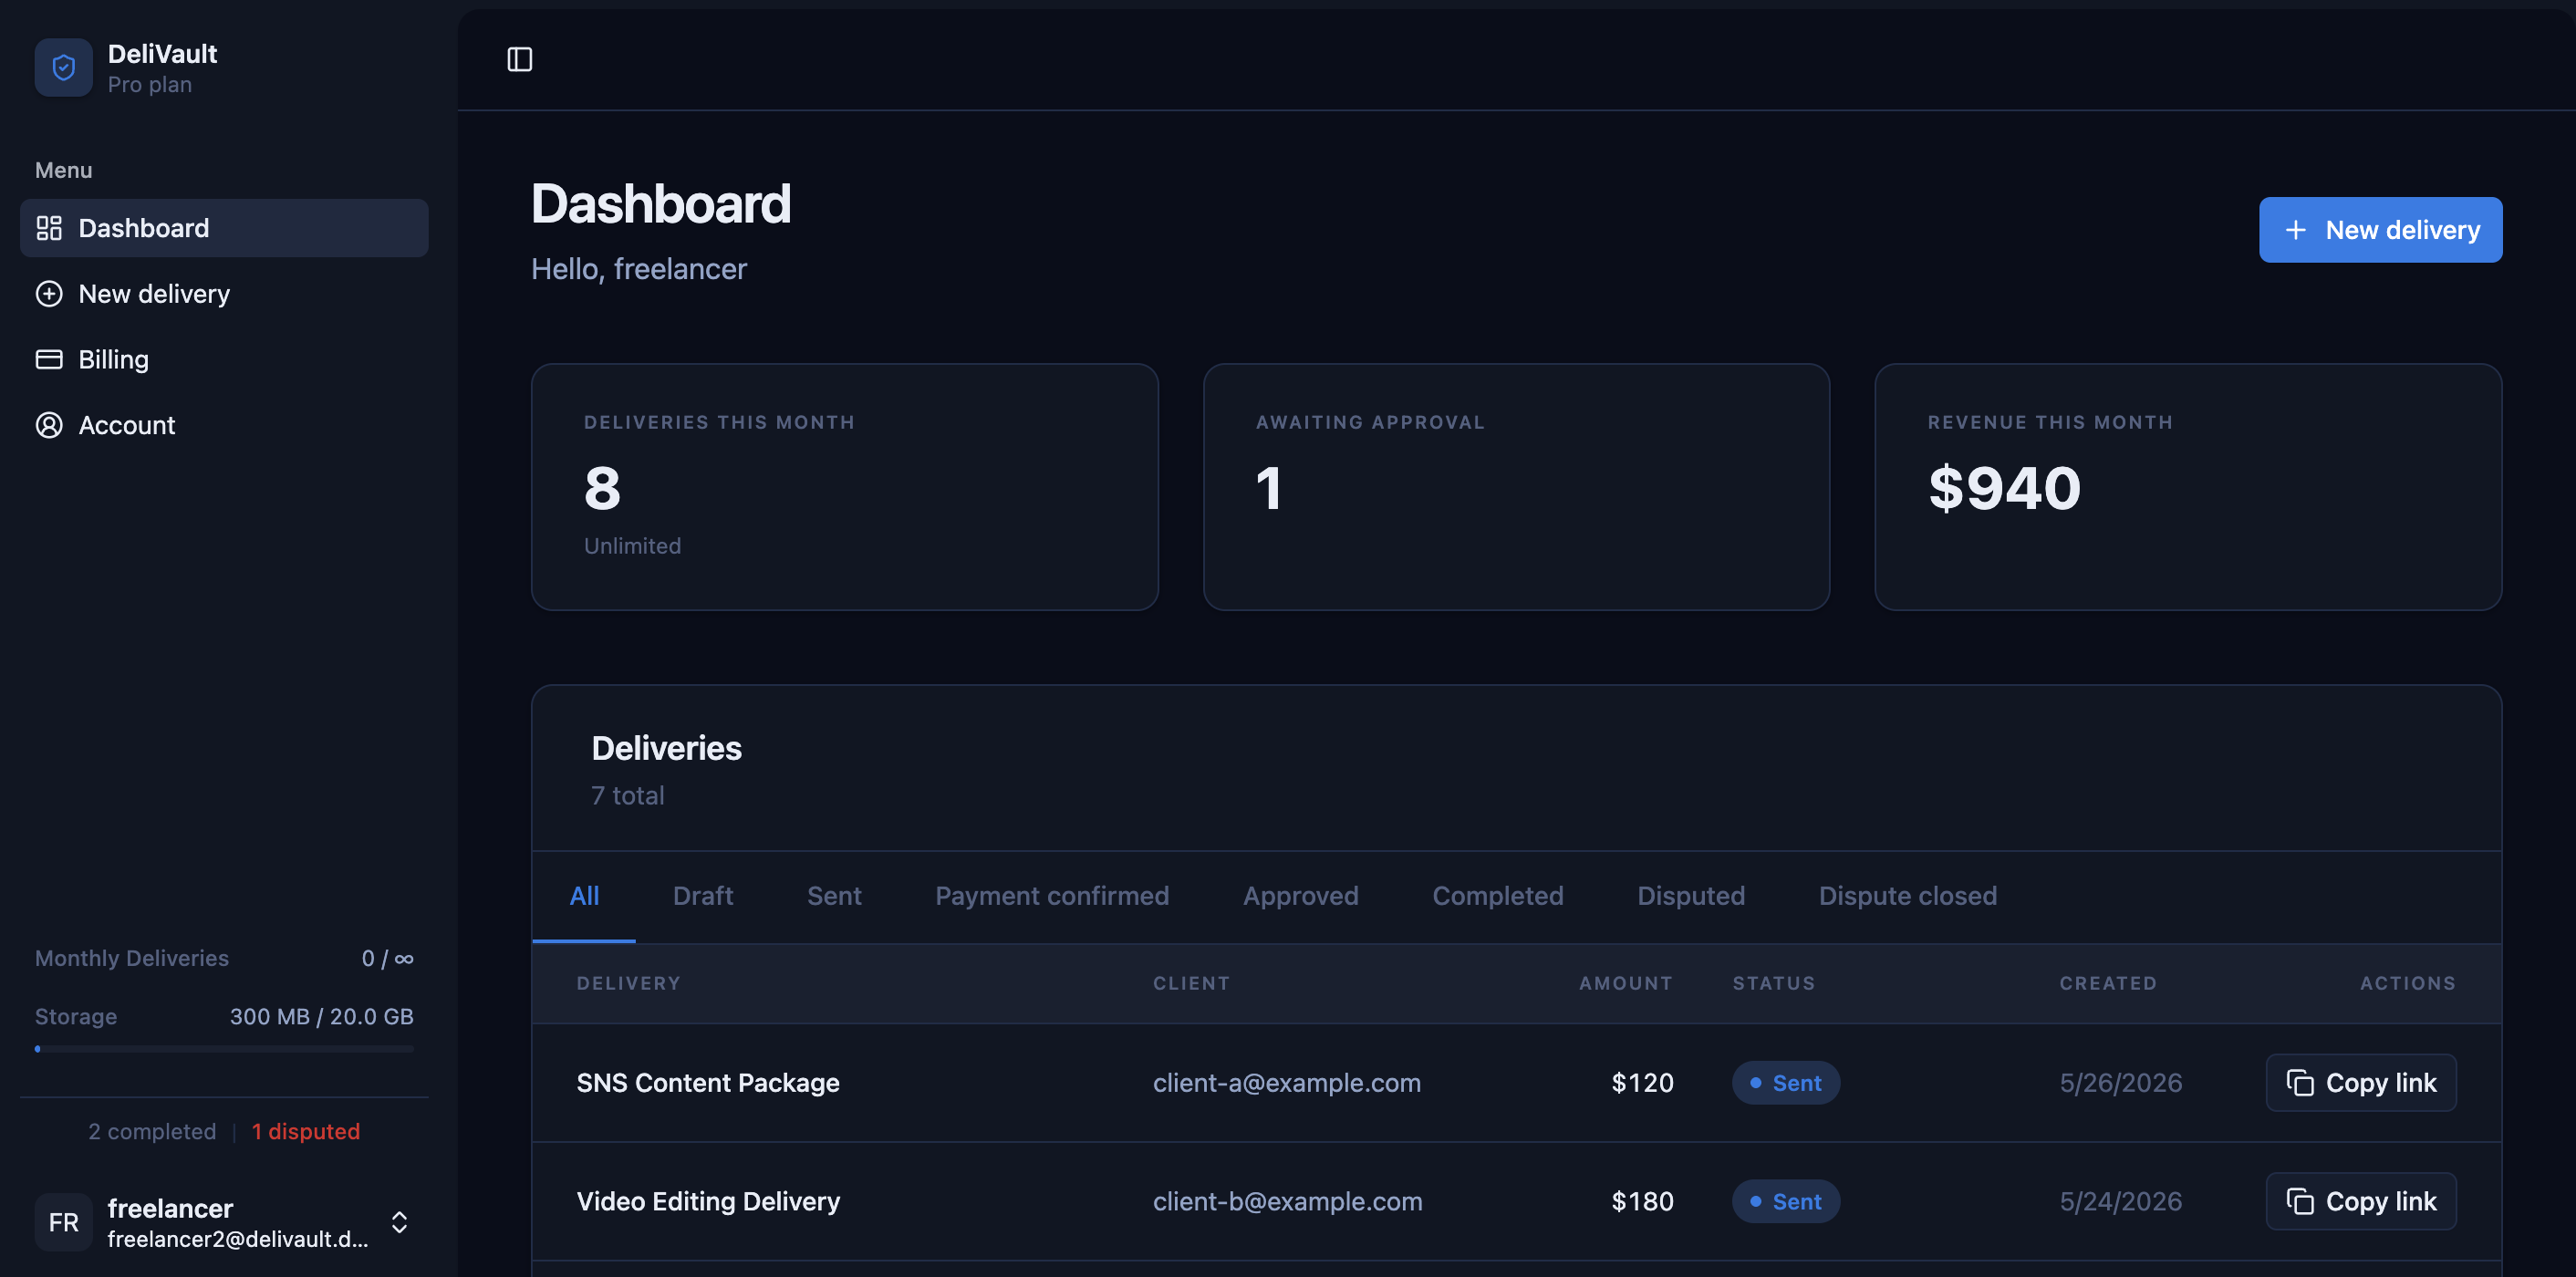Click the 5/24/2026 created date
This screenshot has height=1277, width=2576.
tap(2121, 1201)
